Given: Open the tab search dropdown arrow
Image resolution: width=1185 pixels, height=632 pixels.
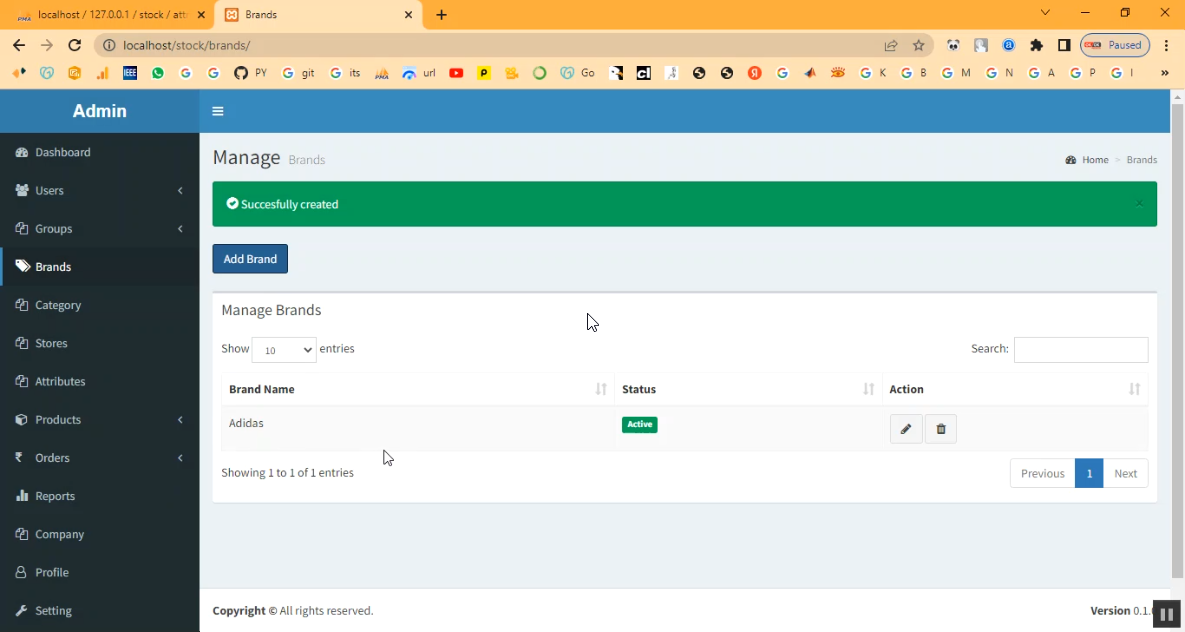Looking at the screenshot, I should point(1045,13).
